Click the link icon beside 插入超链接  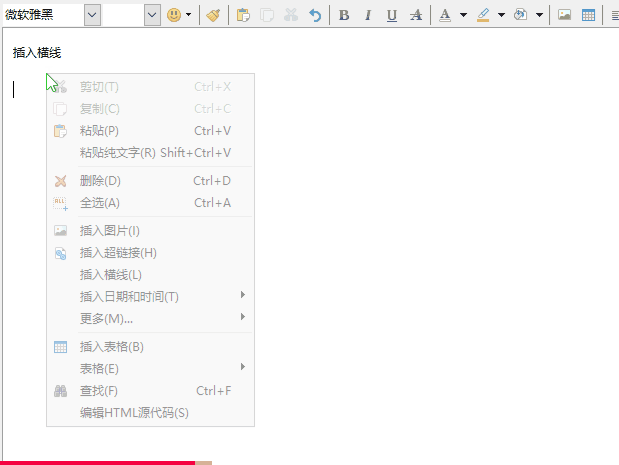pos(60,253)
